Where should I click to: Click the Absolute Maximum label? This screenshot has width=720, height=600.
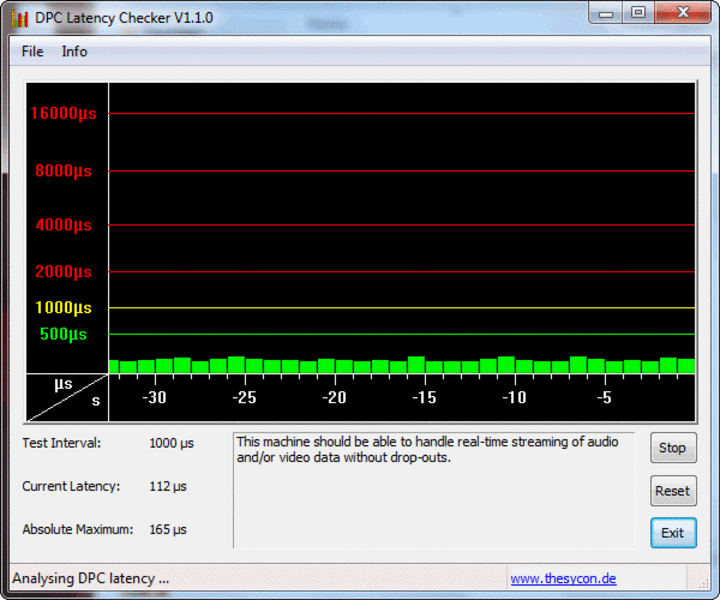[x=78, y=529]
